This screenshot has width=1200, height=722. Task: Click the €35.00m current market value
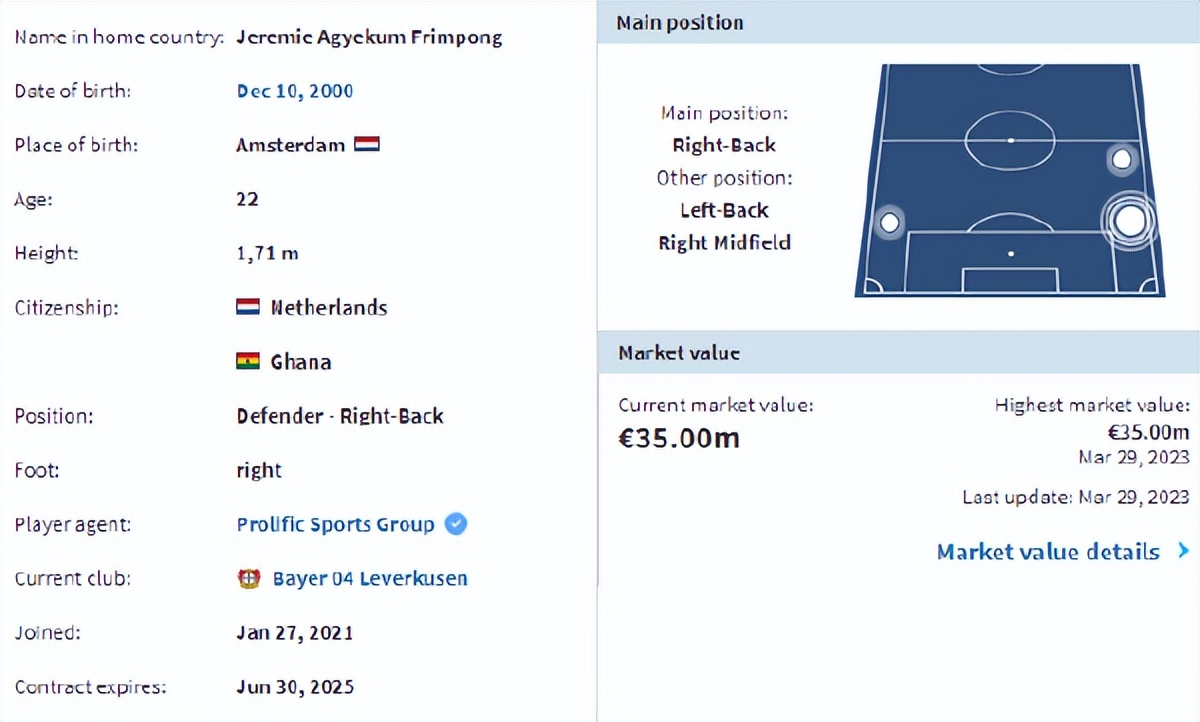[679, 437]
